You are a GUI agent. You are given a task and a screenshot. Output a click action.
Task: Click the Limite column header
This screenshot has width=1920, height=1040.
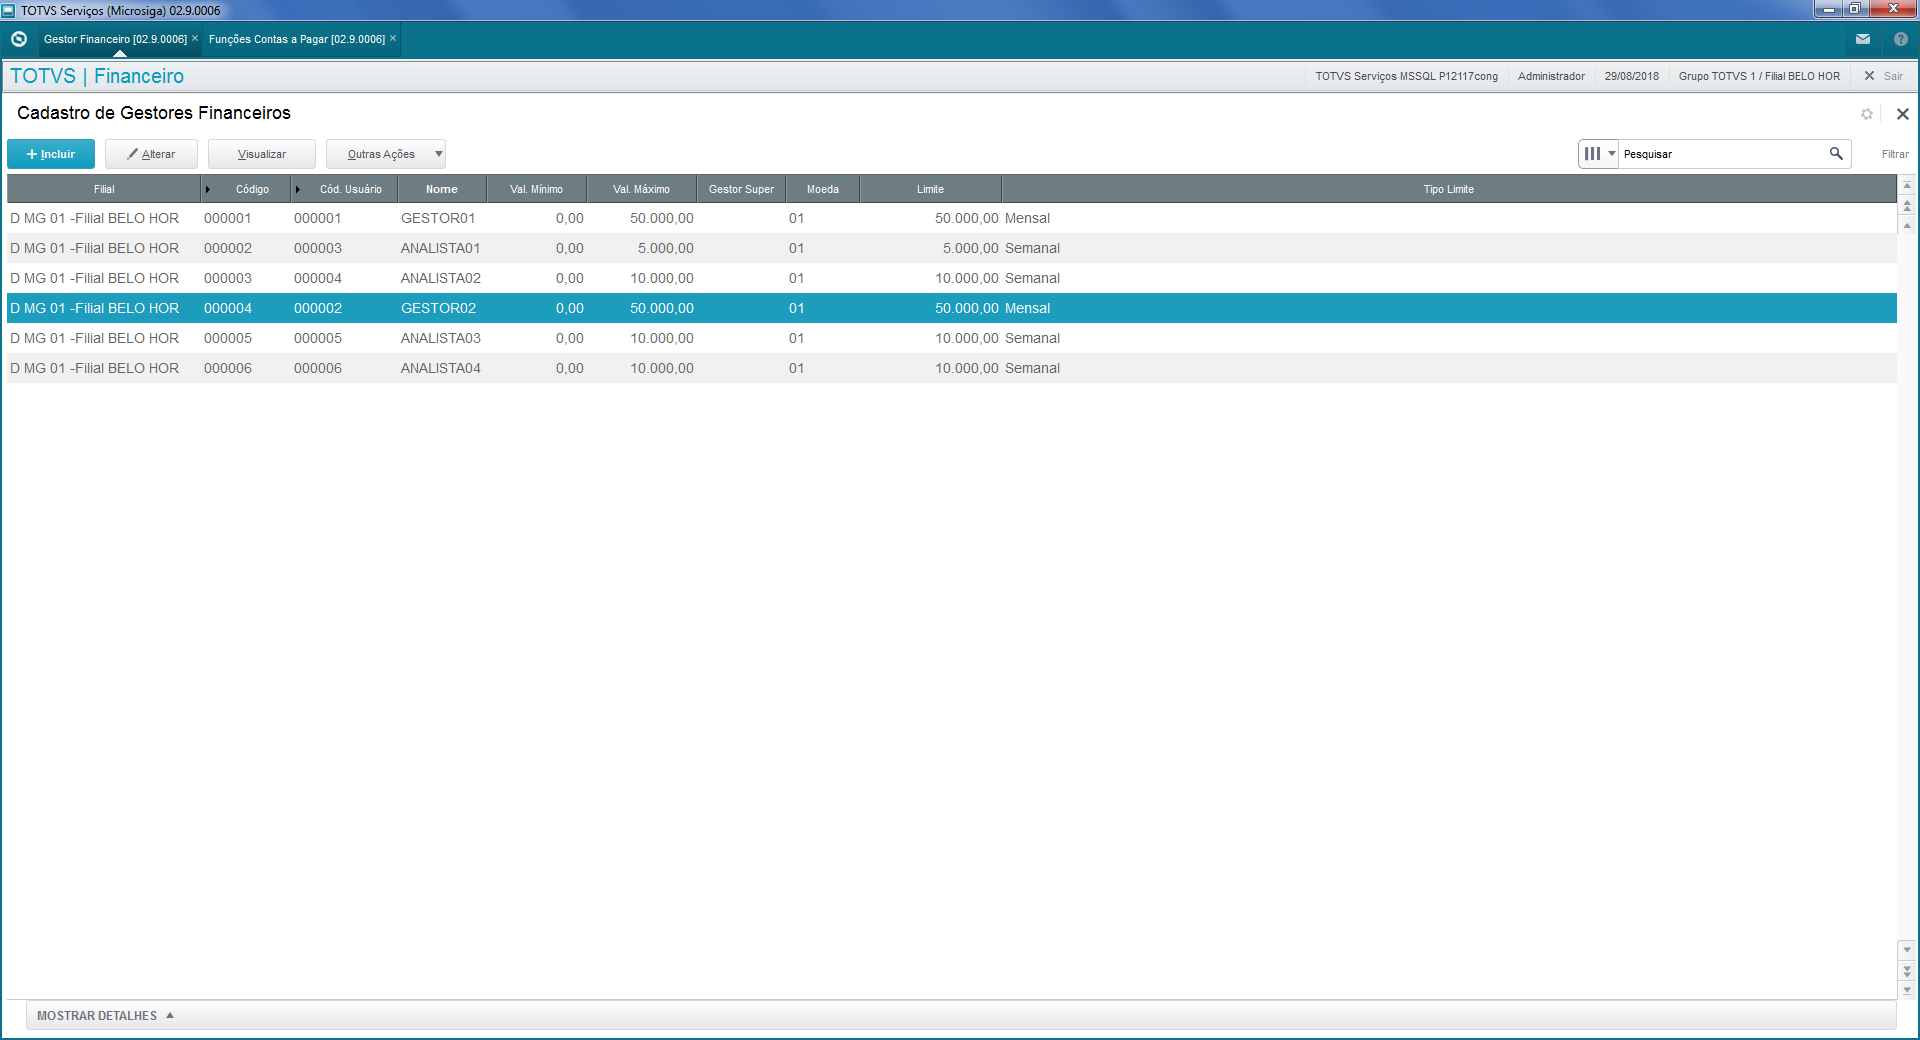930,189
